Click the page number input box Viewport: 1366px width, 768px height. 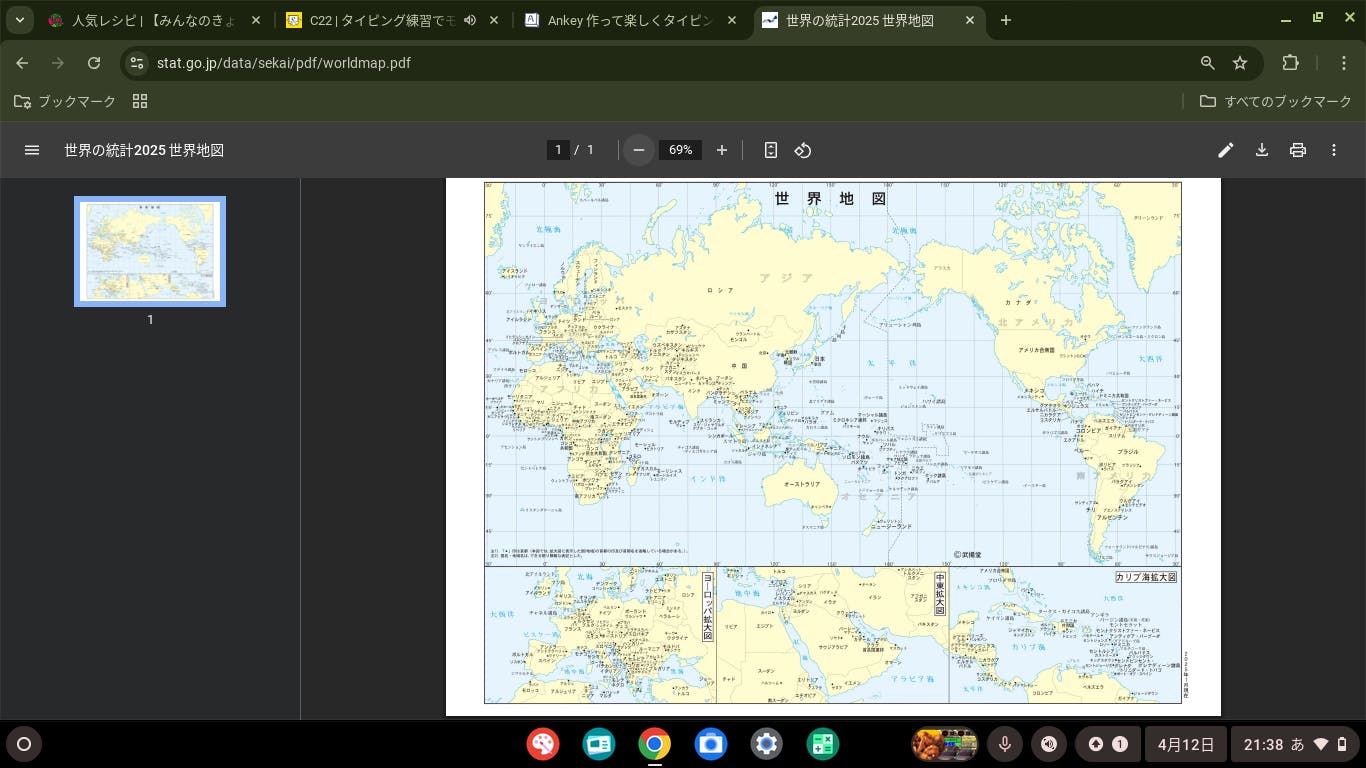(558, 150)
